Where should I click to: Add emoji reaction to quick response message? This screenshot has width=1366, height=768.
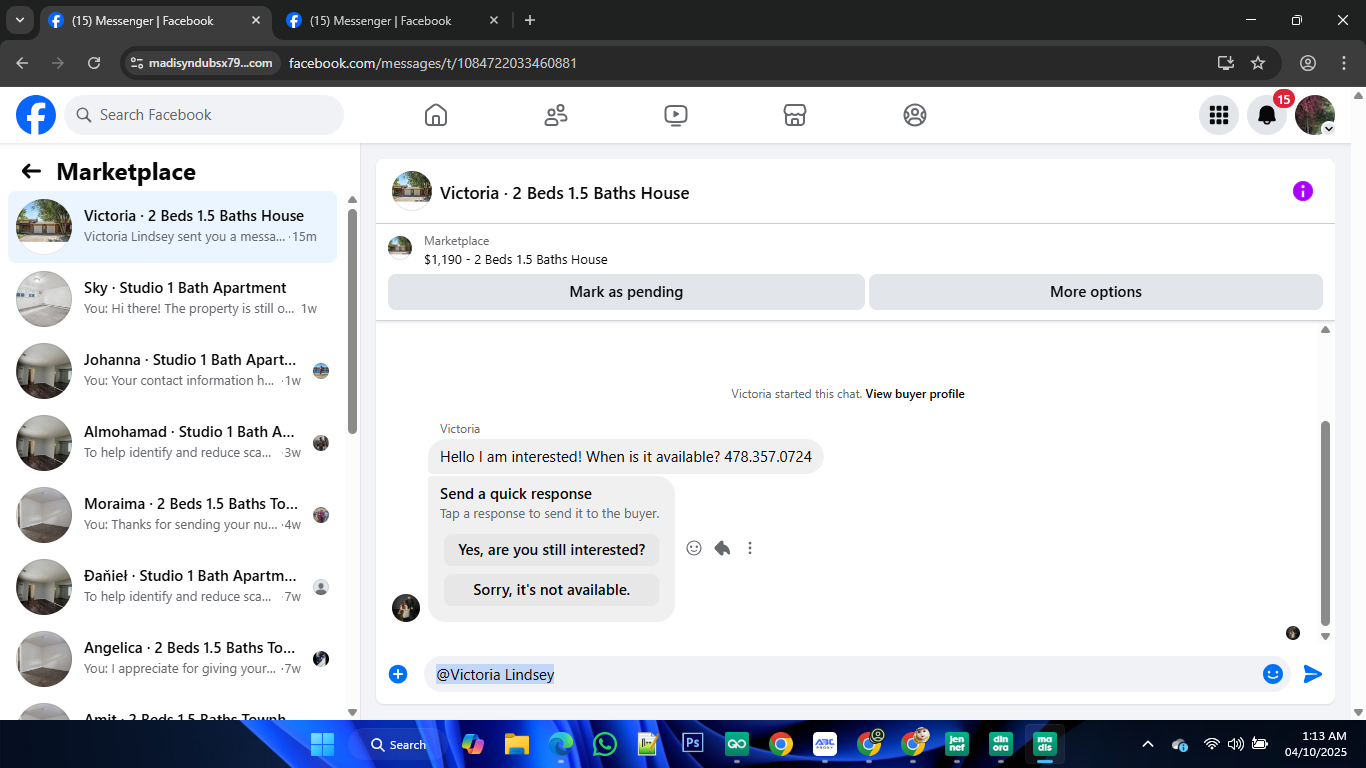[x=694, y=548]
